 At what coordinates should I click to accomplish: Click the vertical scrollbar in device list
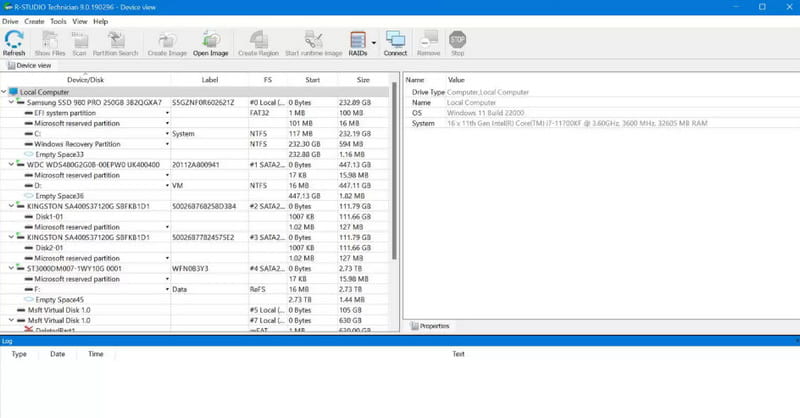tap(394, 171)
